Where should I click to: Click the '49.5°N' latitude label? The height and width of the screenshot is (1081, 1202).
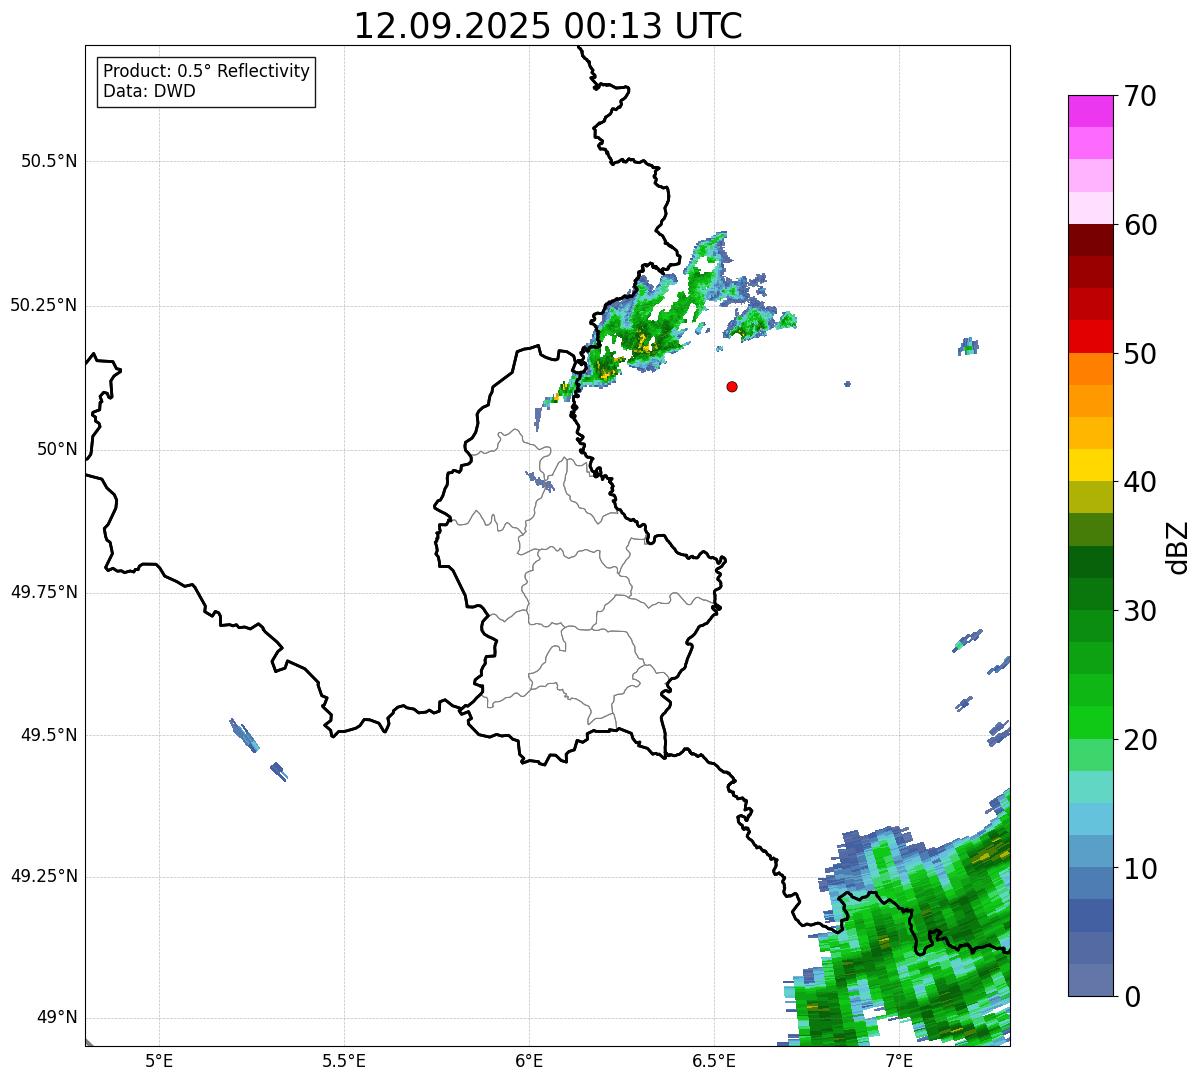[49, 735]
